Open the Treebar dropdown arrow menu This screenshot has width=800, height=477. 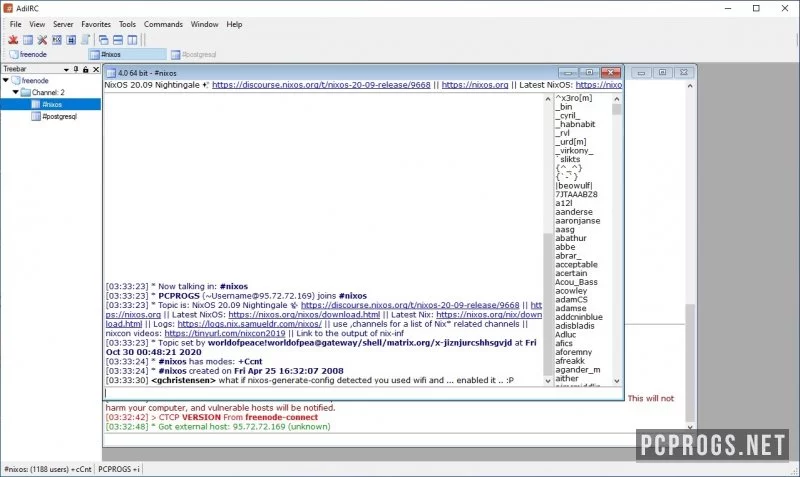pyautogui.click(x=66, y=69)
